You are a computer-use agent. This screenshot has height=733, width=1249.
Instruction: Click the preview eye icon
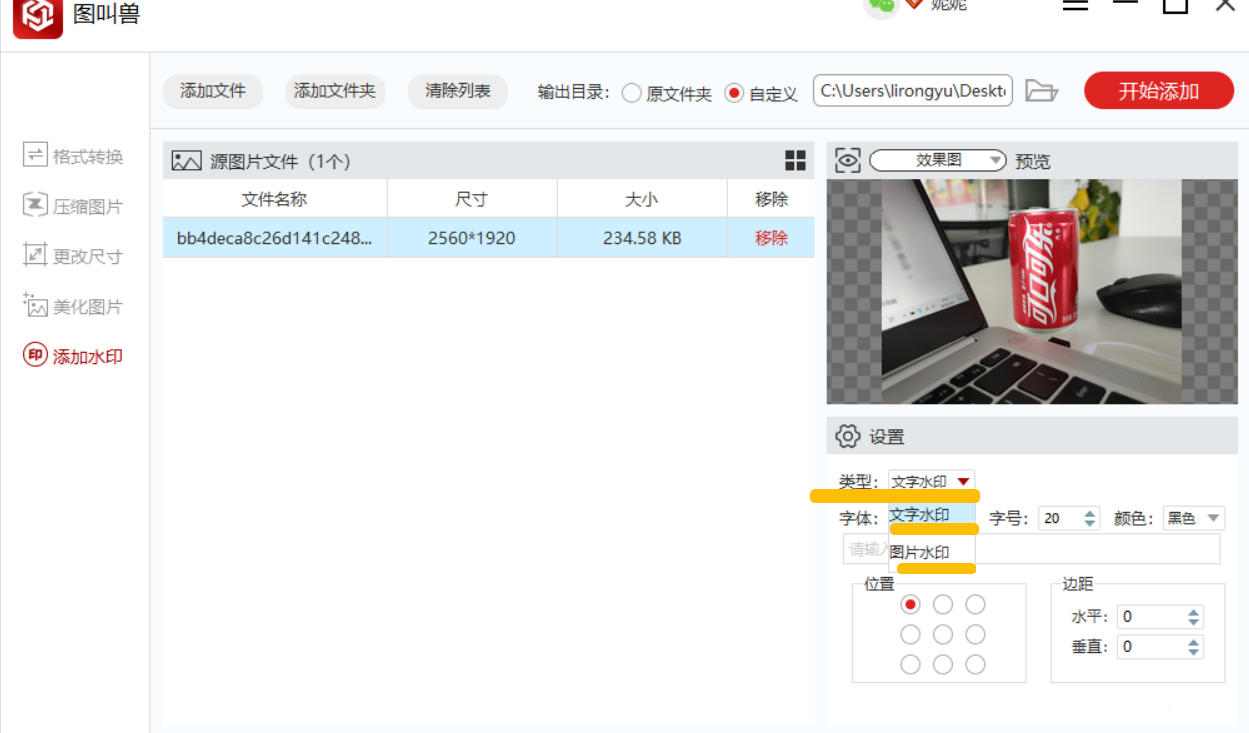(x=847, y=159)
